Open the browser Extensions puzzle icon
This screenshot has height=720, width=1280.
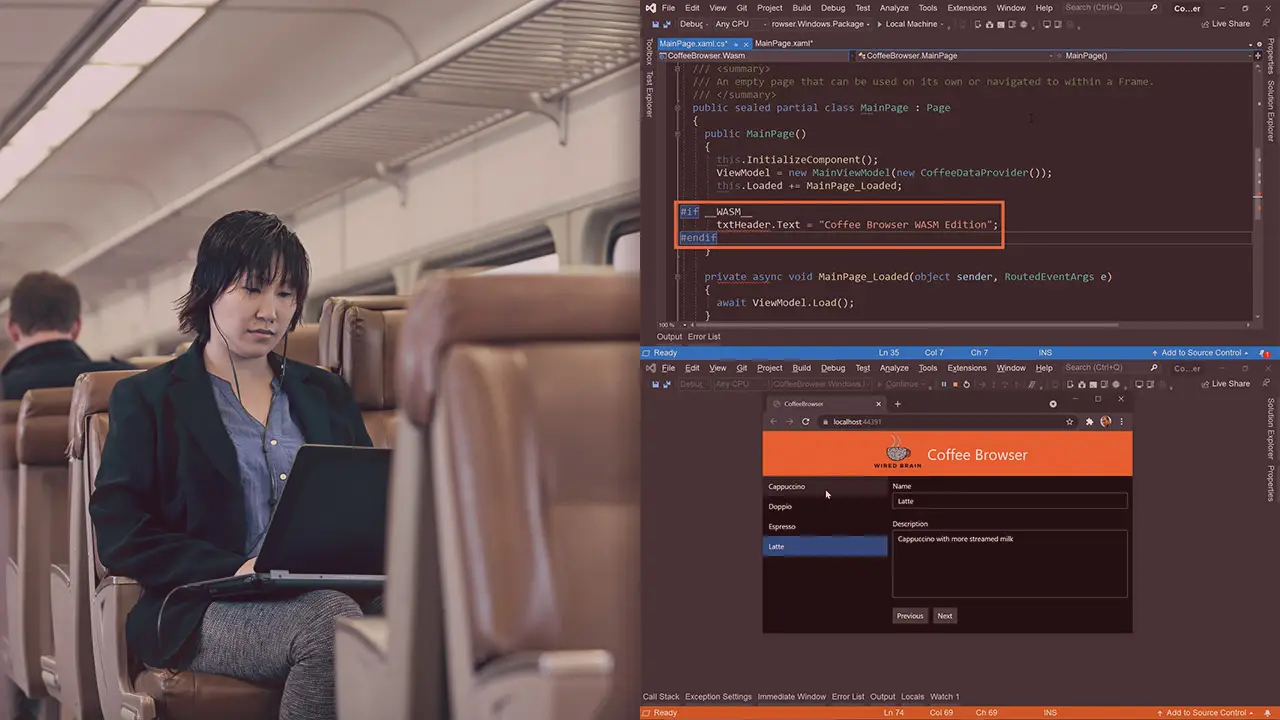1090,422
